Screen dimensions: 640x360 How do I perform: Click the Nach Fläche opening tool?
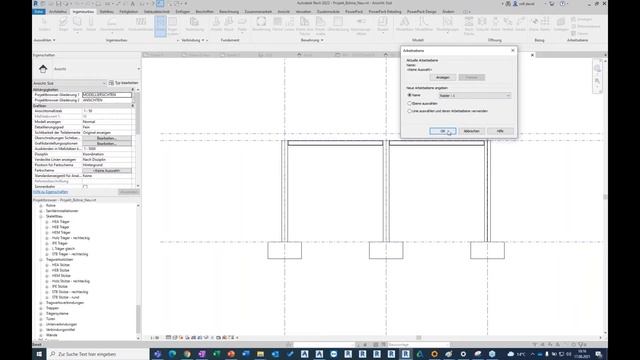tap(469, 25)
